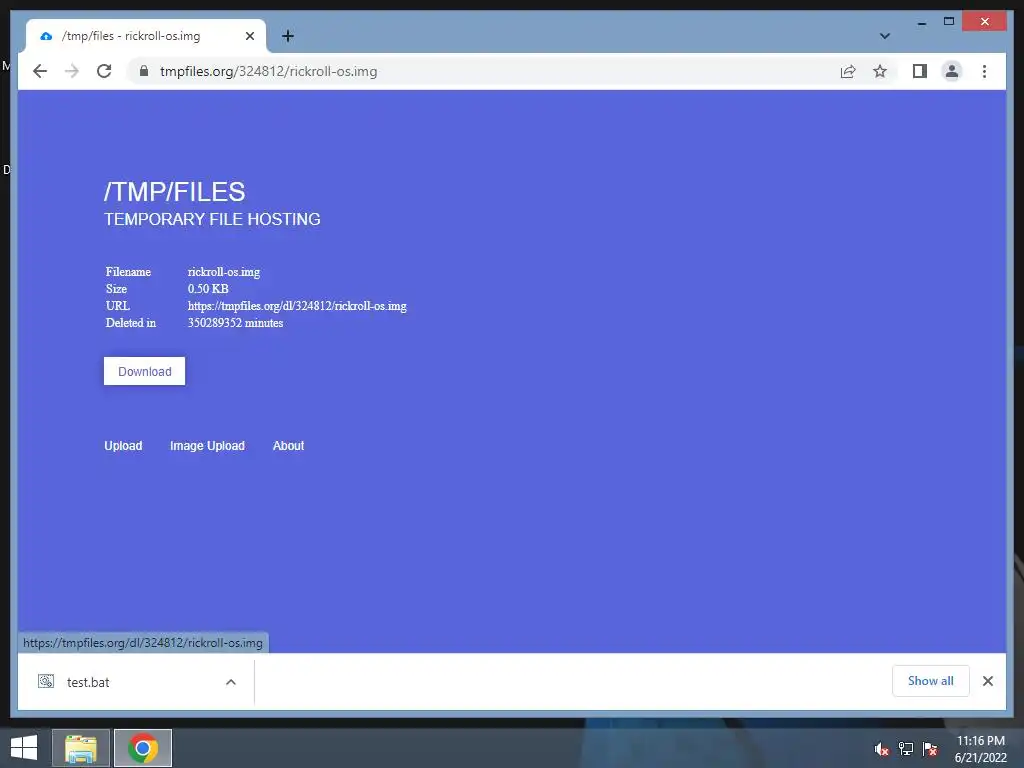Click the forward navigation arrow
The image size is (1024, 768).
pos(72,71)
